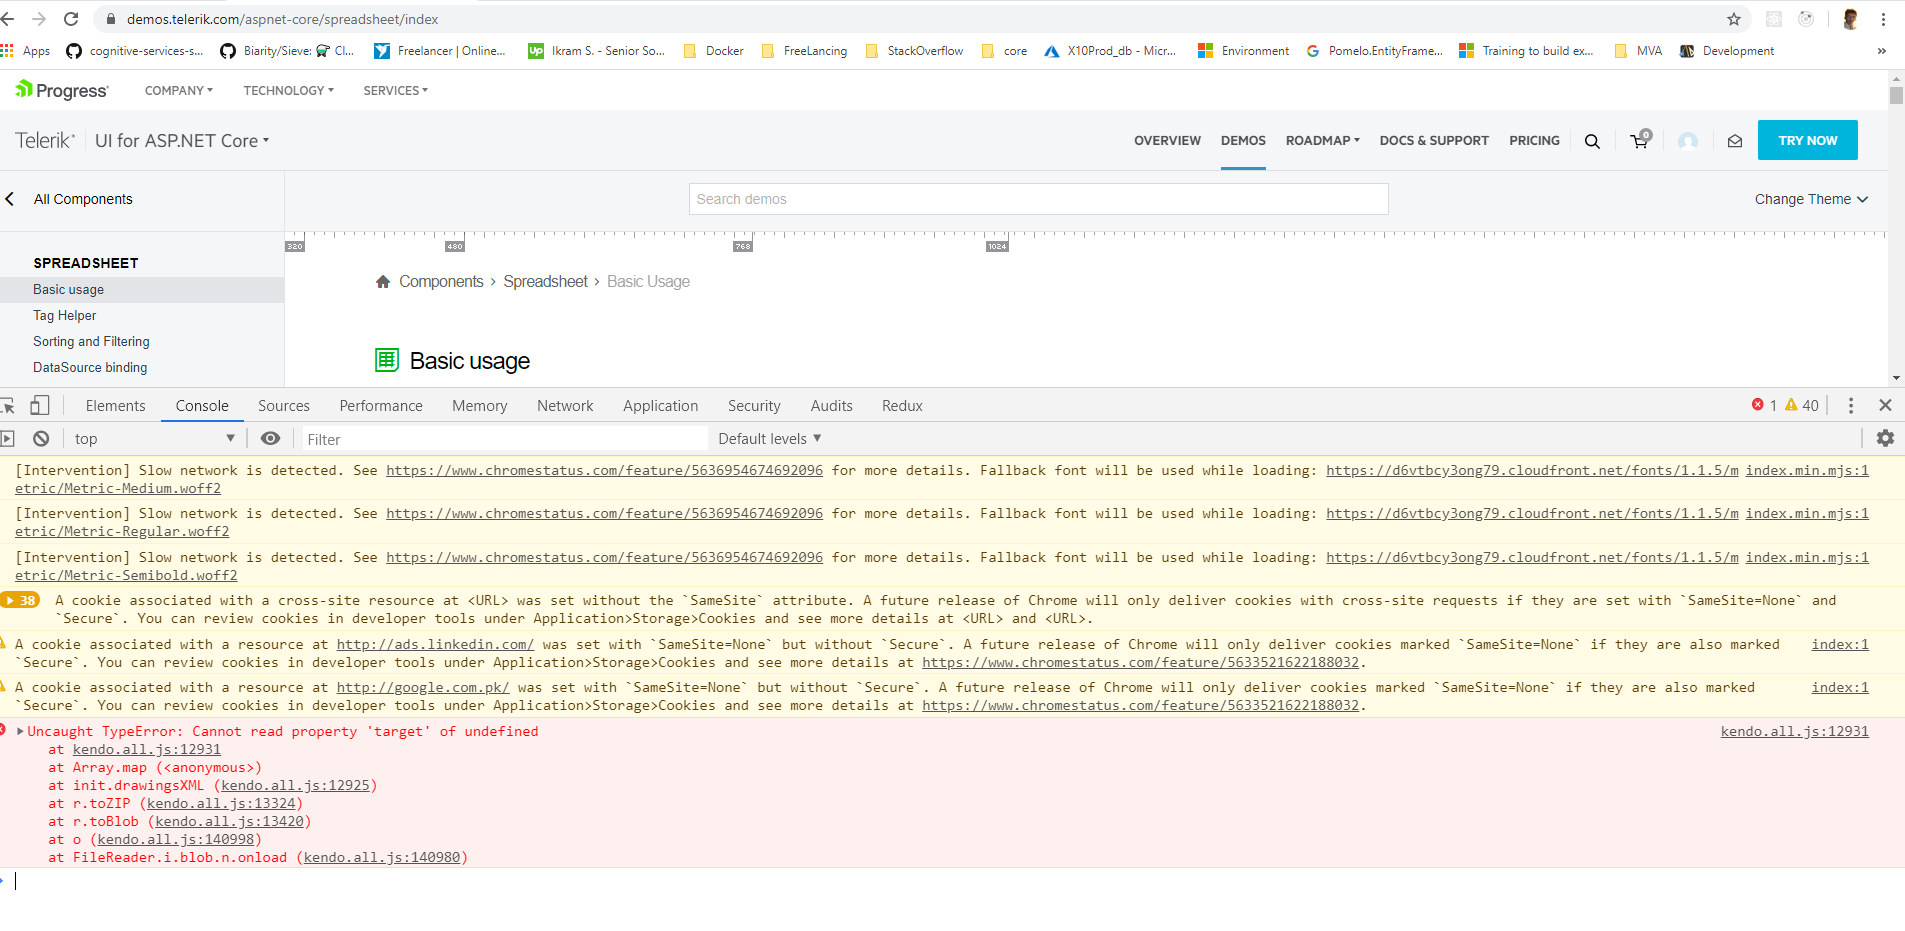The image size is (1905, 931).
Task: Switch to the Network tab
Action: coord(565,405)
